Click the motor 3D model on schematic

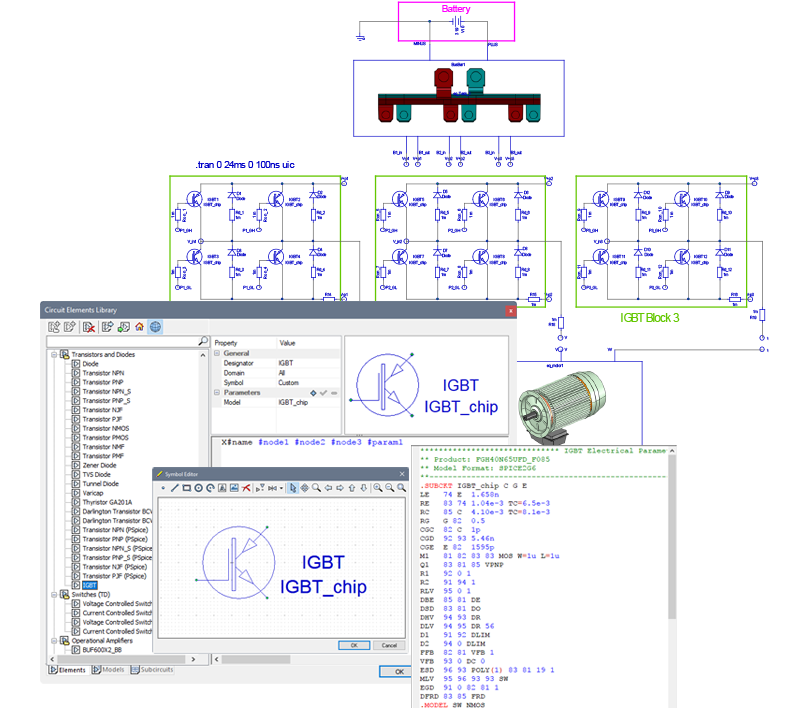pos(562,407)
